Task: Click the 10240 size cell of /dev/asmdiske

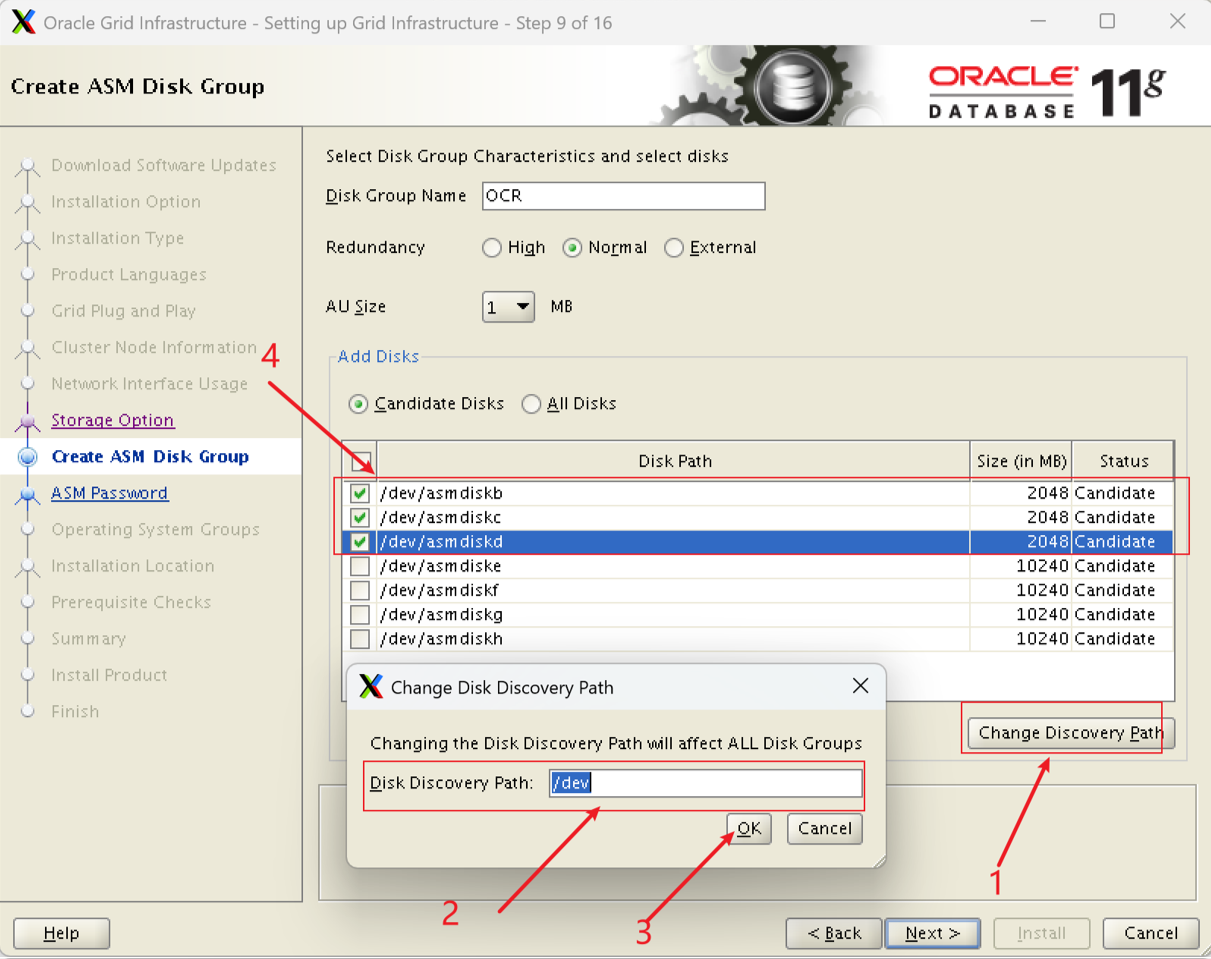Action: (x=1021, y=566)
